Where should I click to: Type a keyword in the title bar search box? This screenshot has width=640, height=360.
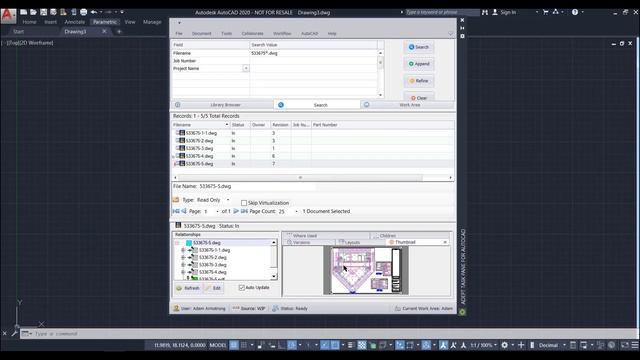point(441,12)
